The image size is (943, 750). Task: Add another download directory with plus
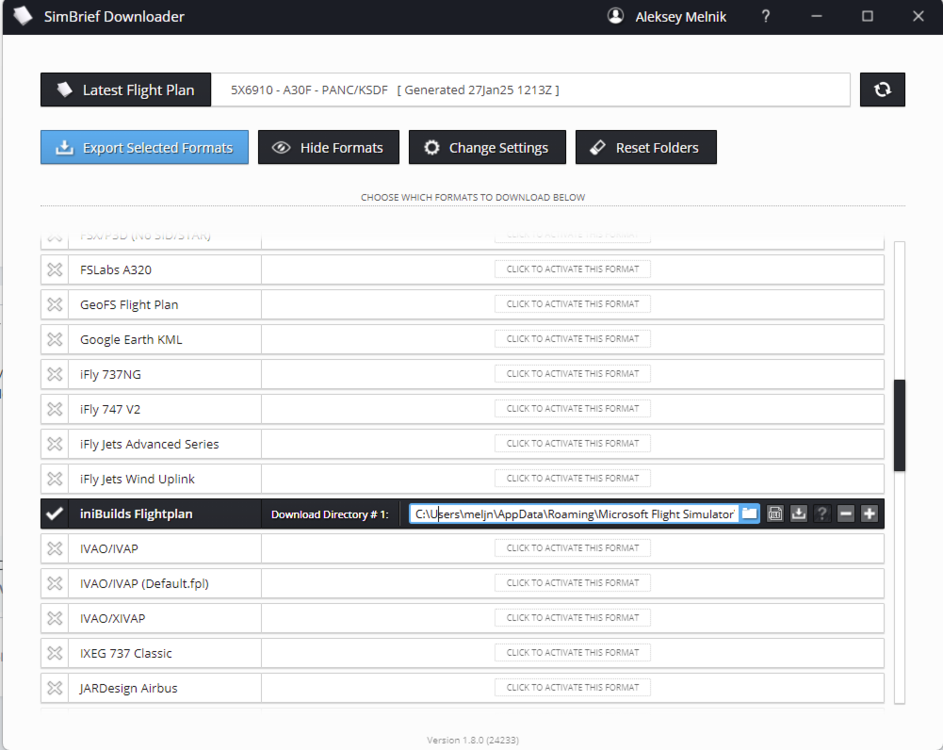tap(869, 514)
